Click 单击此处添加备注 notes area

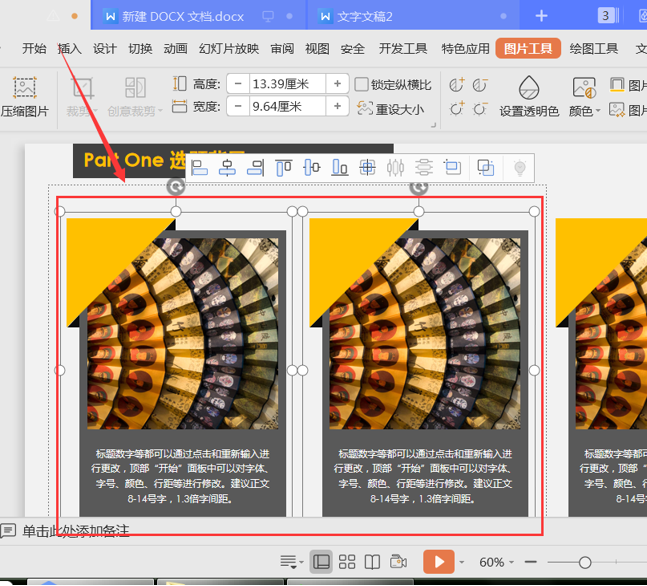pyautogui.click(x=76, y=531)
